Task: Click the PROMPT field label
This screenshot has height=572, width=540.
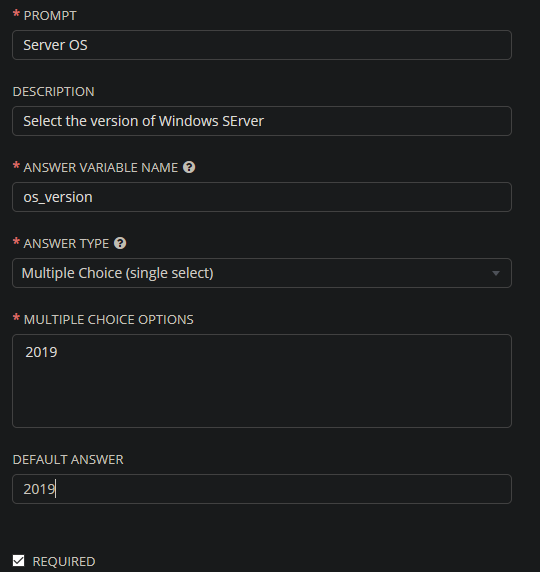Action: [x=50, y=16]
